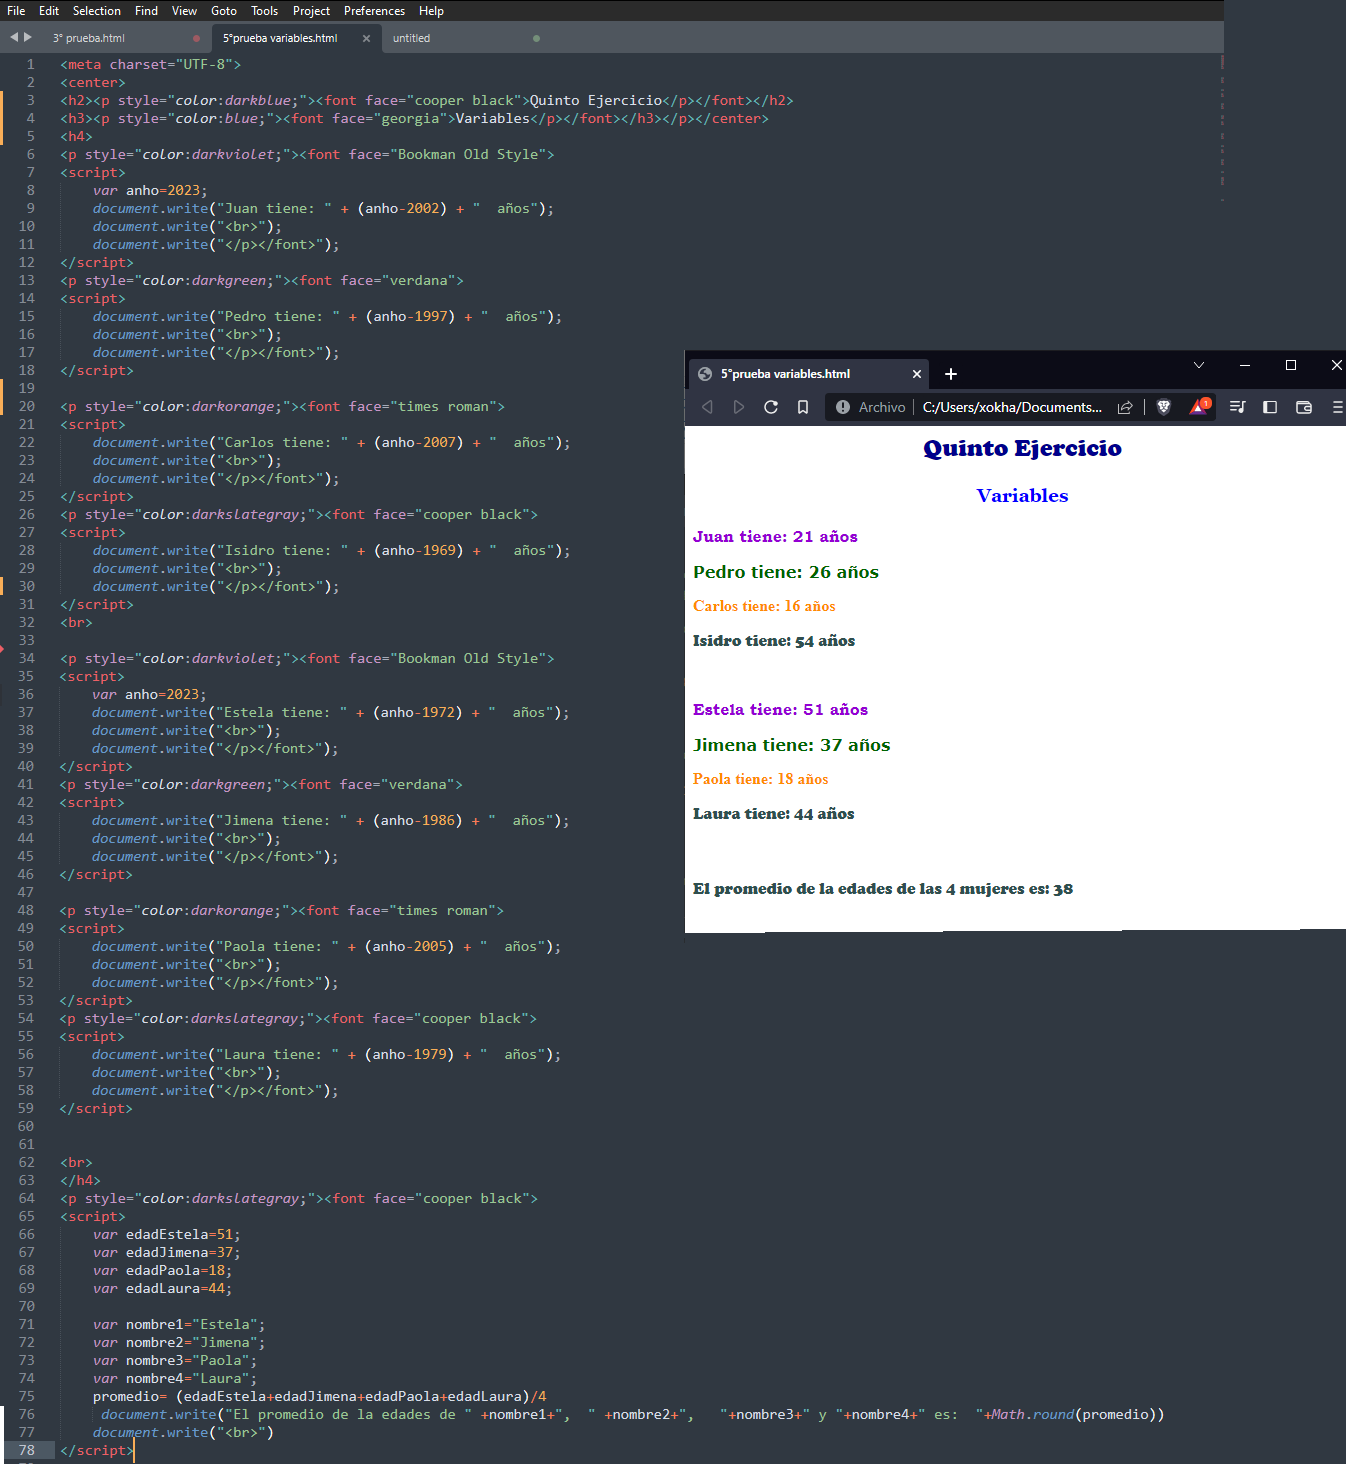Open Brave Rewards triangle icon
1346x1464 pixels.
[1198, 407]
